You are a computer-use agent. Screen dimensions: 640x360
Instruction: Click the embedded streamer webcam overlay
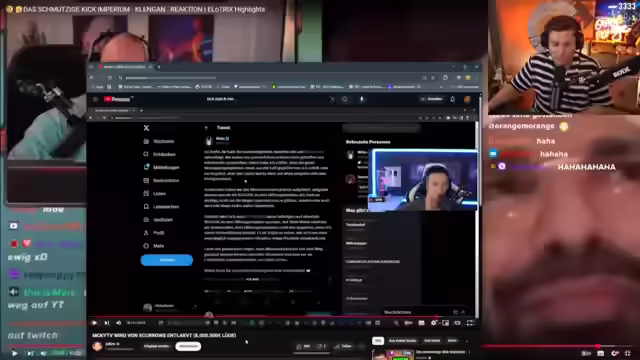point(424,180)
